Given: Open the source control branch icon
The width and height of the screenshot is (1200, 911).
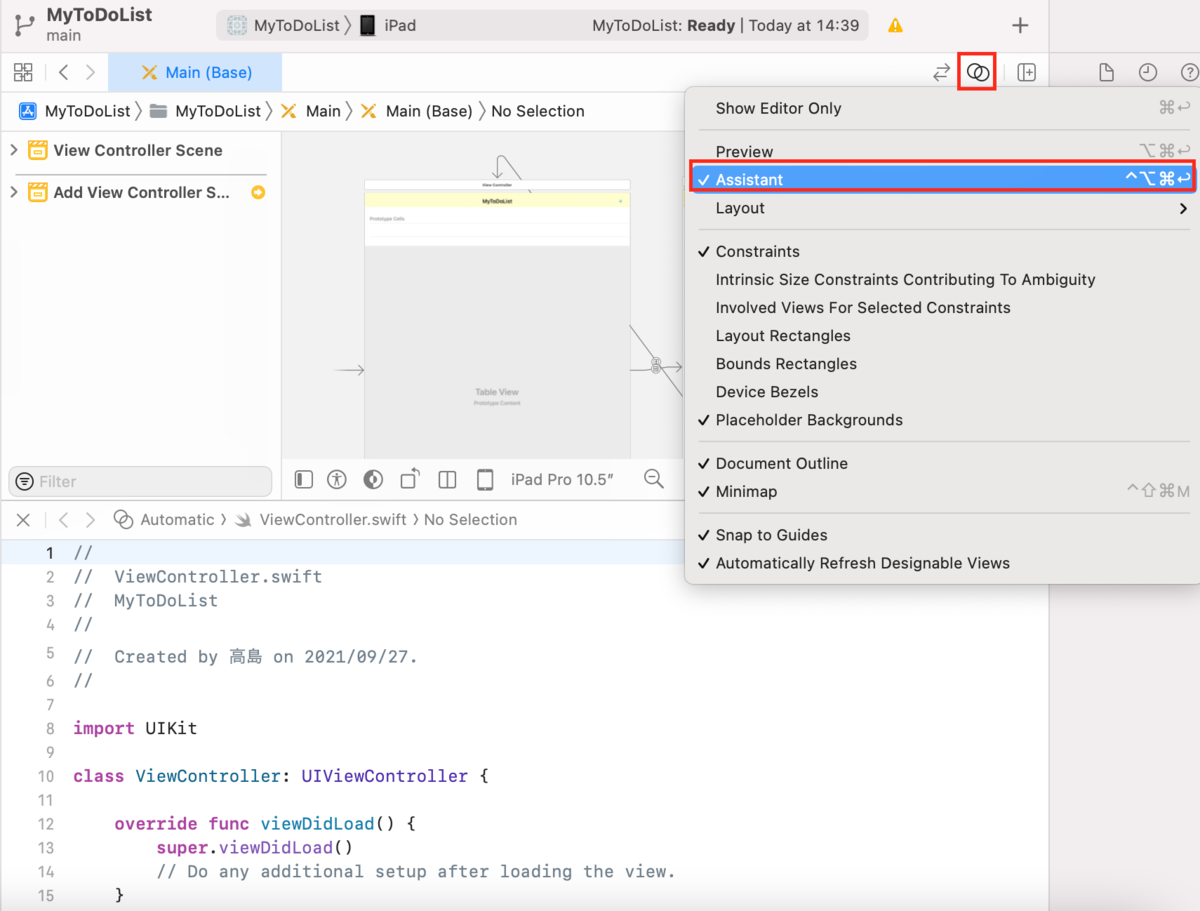Looking at the screenshot, I should pos(23,25).
